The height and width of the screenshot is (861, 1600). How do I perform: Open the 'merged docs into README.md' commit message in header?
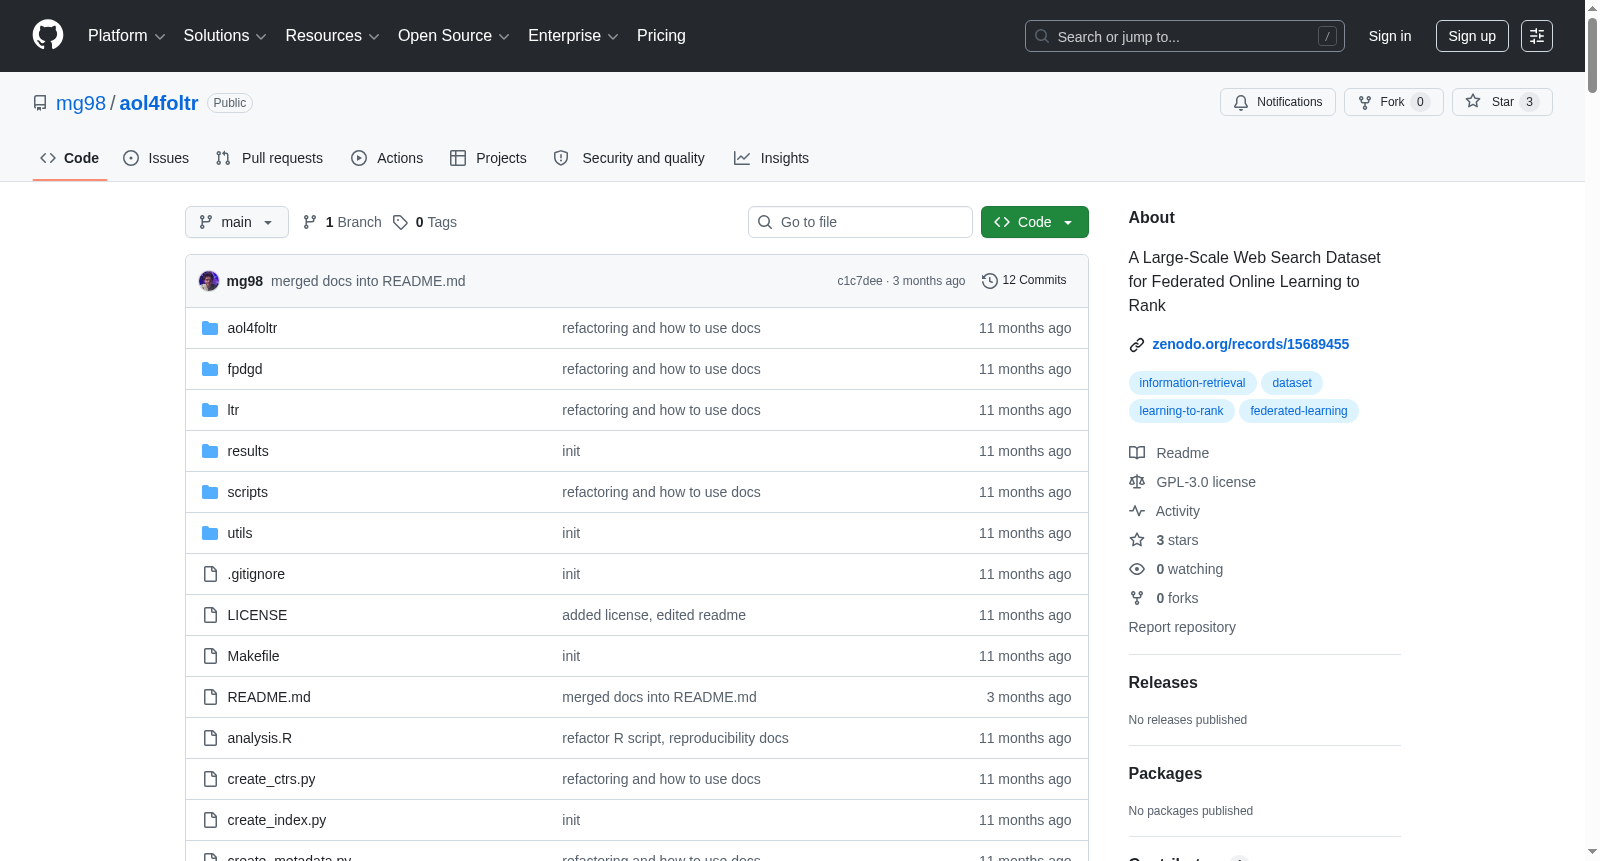pyautogui.click(x=368, y=281)
